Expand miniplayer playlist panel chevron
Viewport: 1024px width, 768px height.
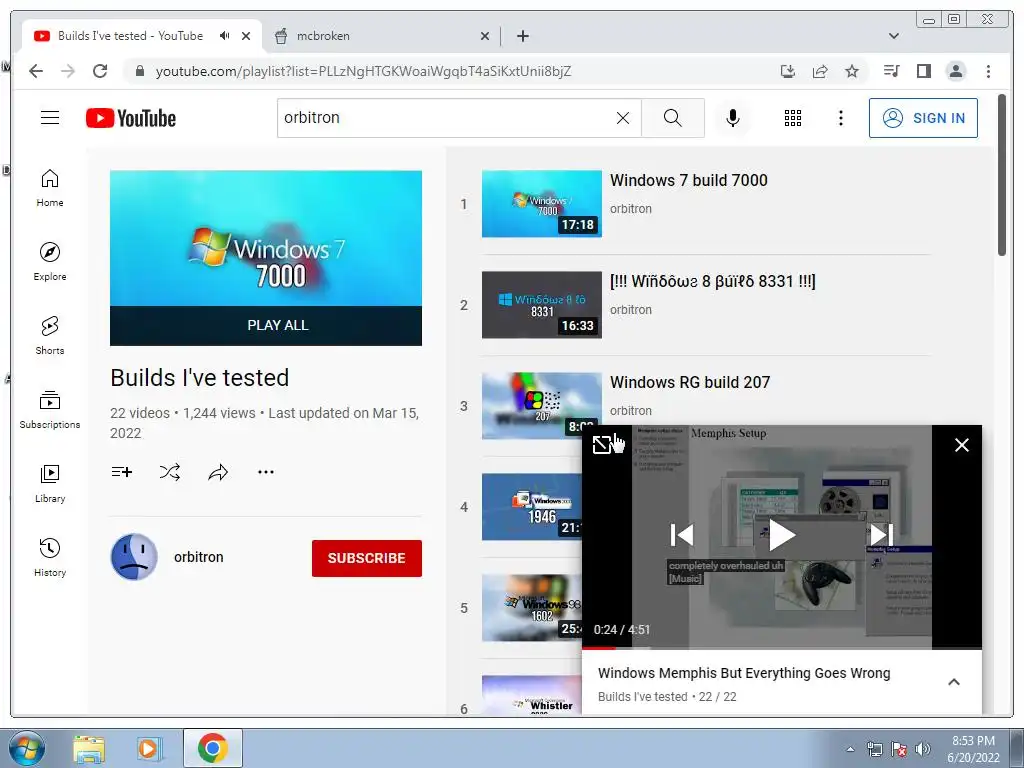coord(953,682)
